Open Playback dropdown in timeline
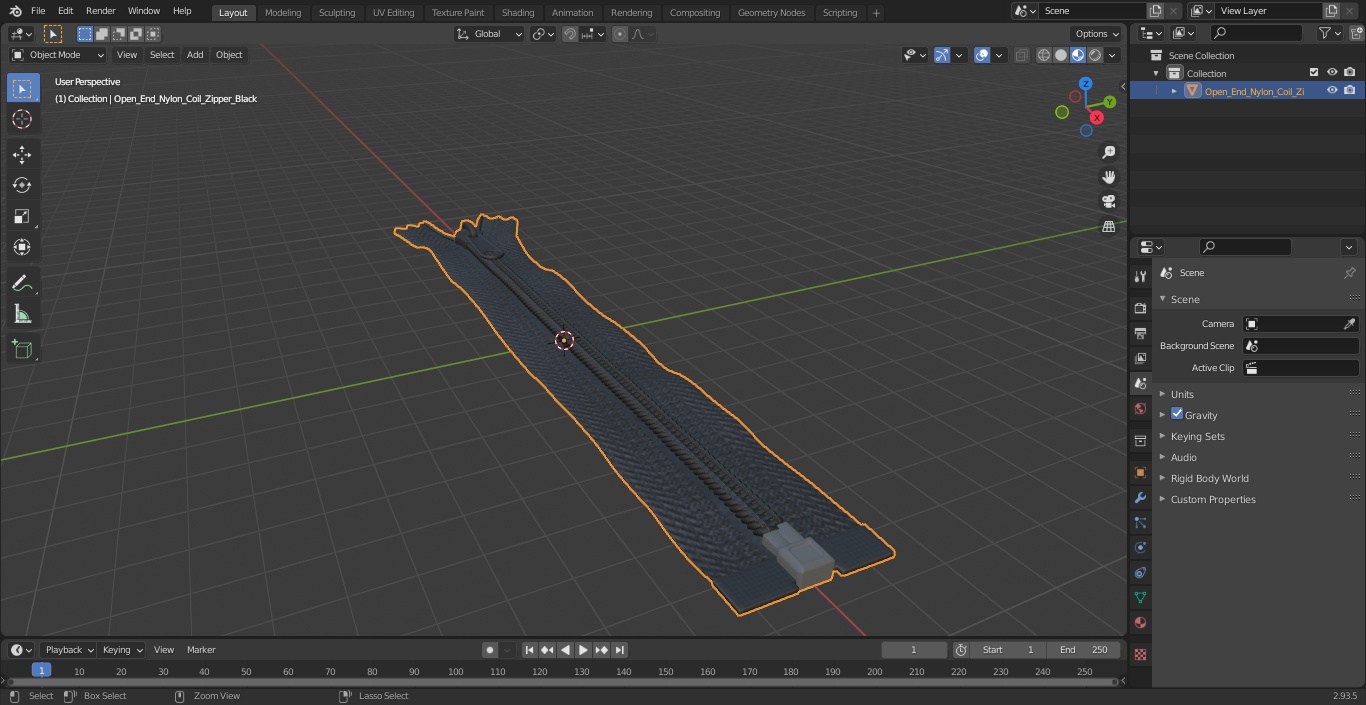The height and width of the screenshot is (705, 1366). 68,650
